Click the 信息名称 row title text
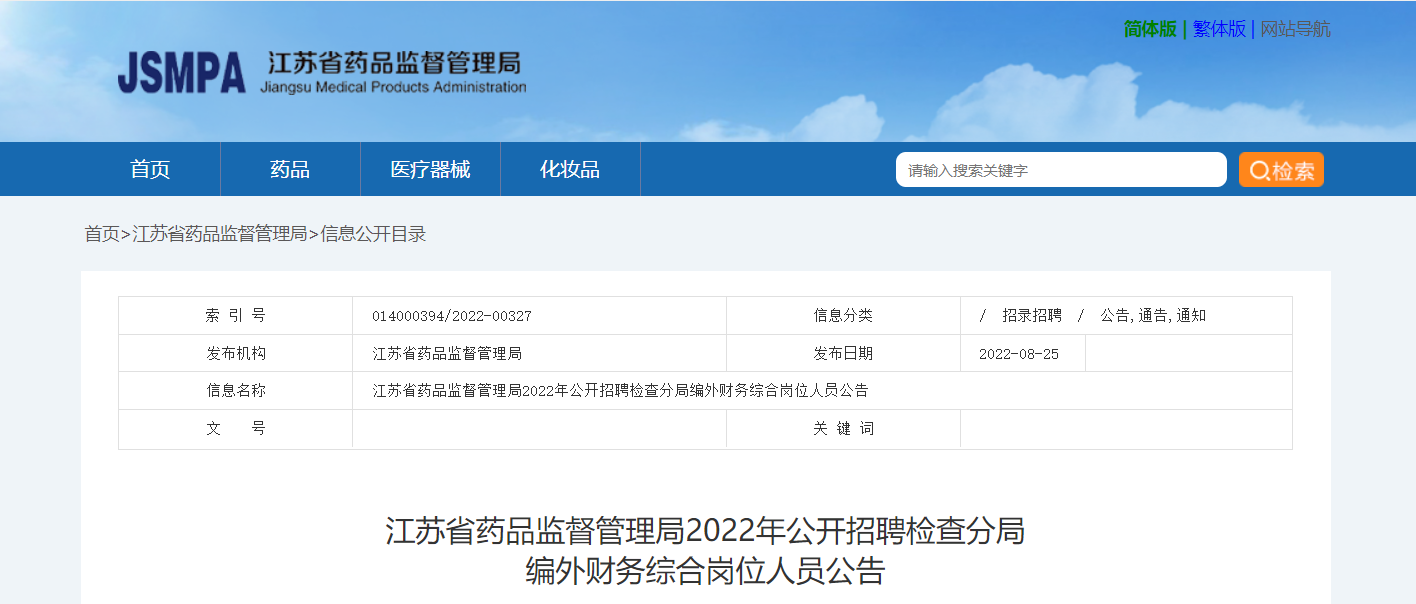 click(620, 391)
